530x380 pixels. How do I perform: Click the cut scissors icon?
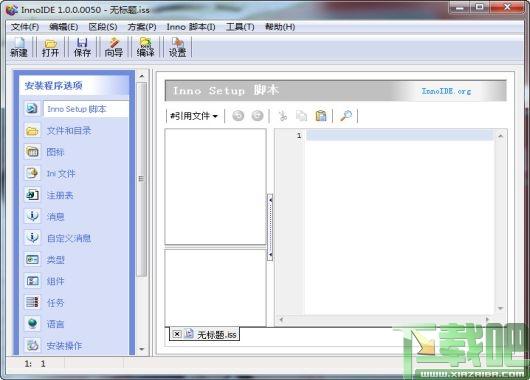click(283, 116)
